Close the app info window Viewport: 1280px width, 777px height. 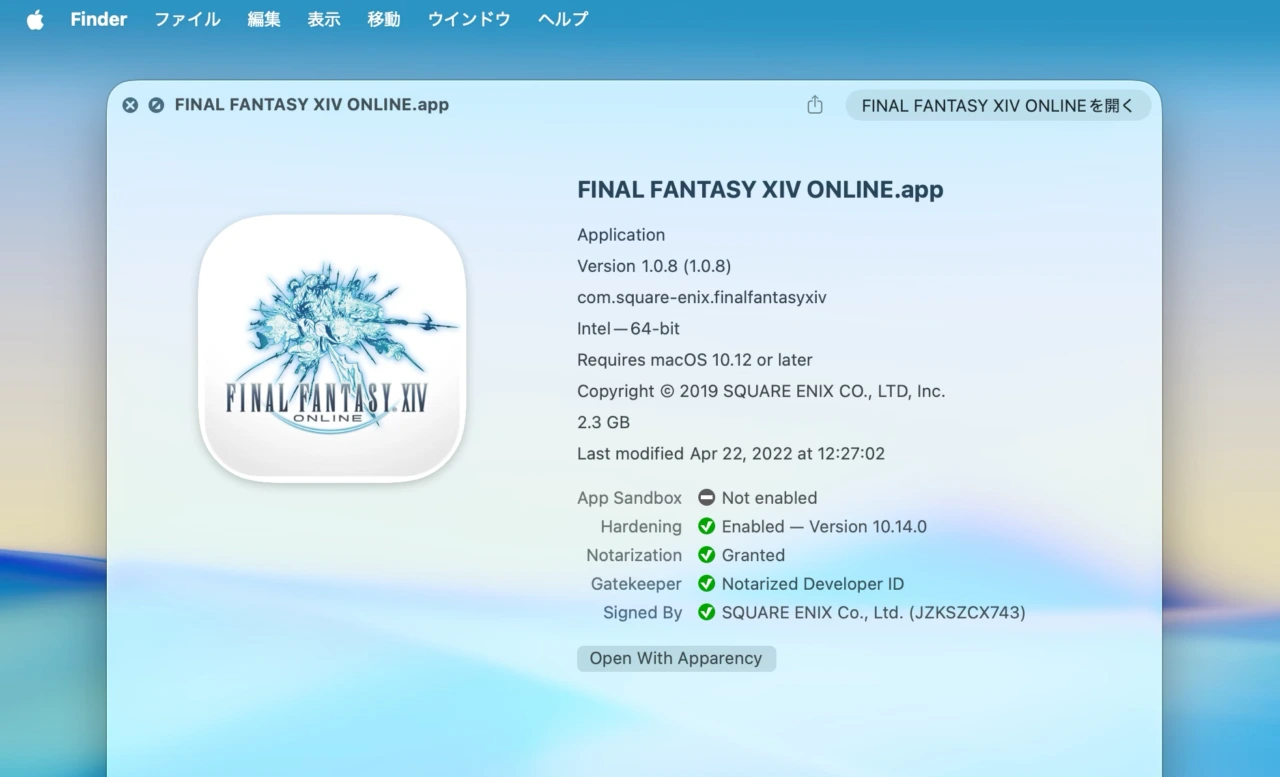click(129, 104)
